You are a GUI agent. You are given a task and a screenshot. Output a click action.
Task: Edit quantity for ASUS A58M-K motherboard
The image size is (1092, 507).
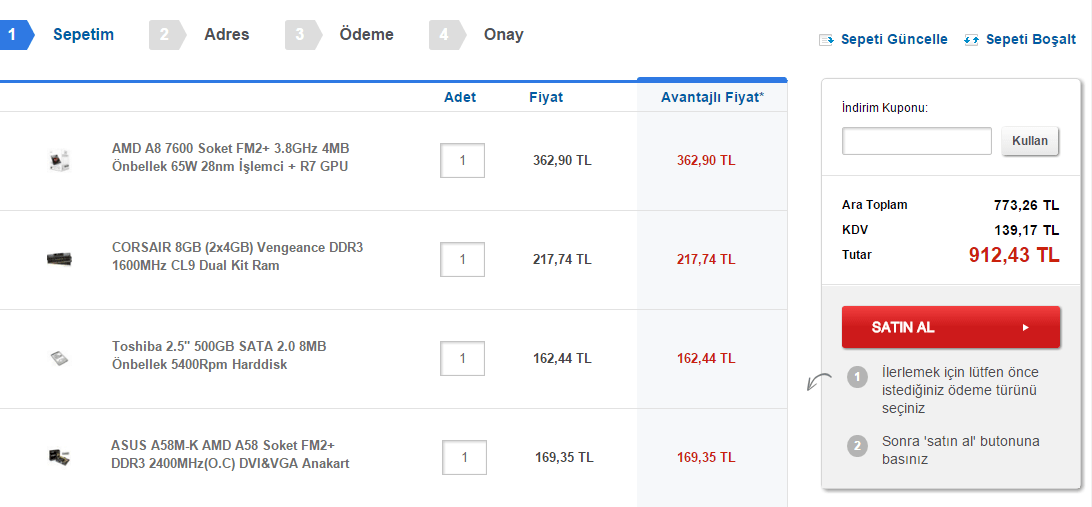click(x=465, y=457)
